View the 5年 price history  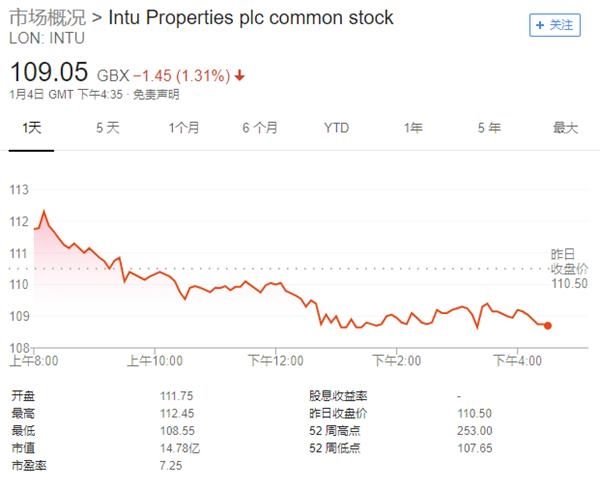tap(489, 127)
